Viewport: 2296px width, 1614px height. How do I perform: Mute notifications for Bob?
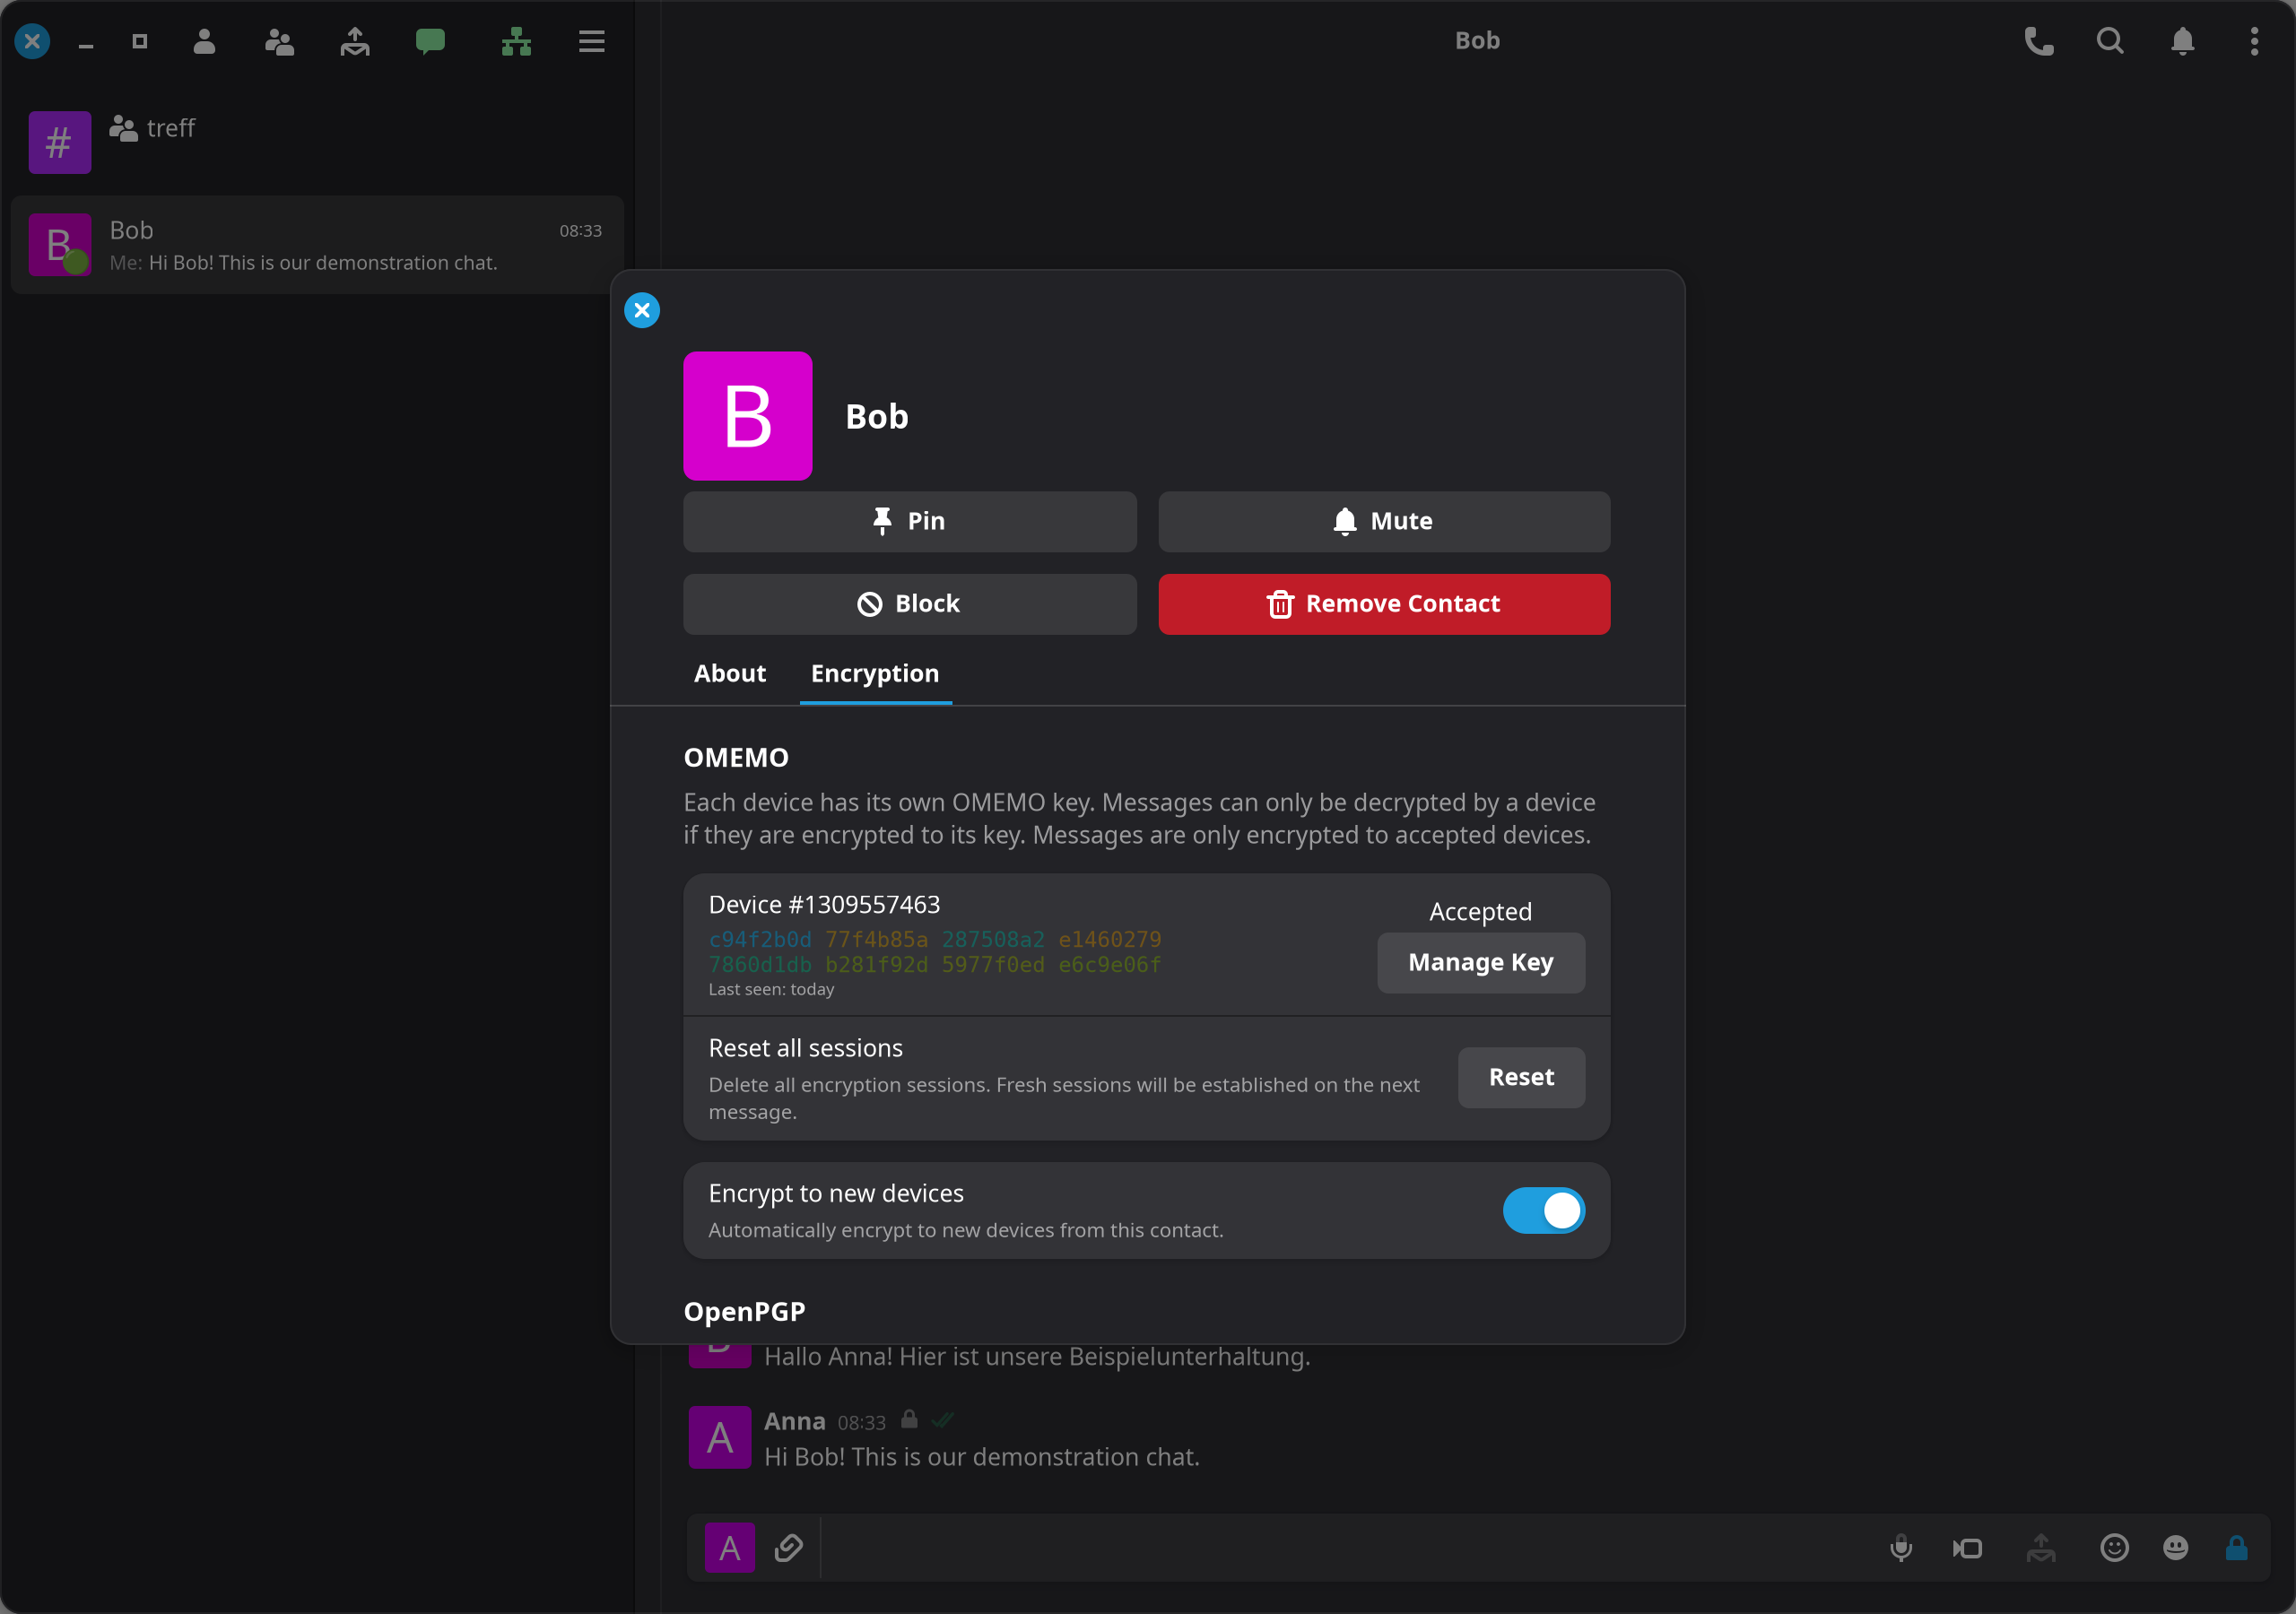[1384, 521]
